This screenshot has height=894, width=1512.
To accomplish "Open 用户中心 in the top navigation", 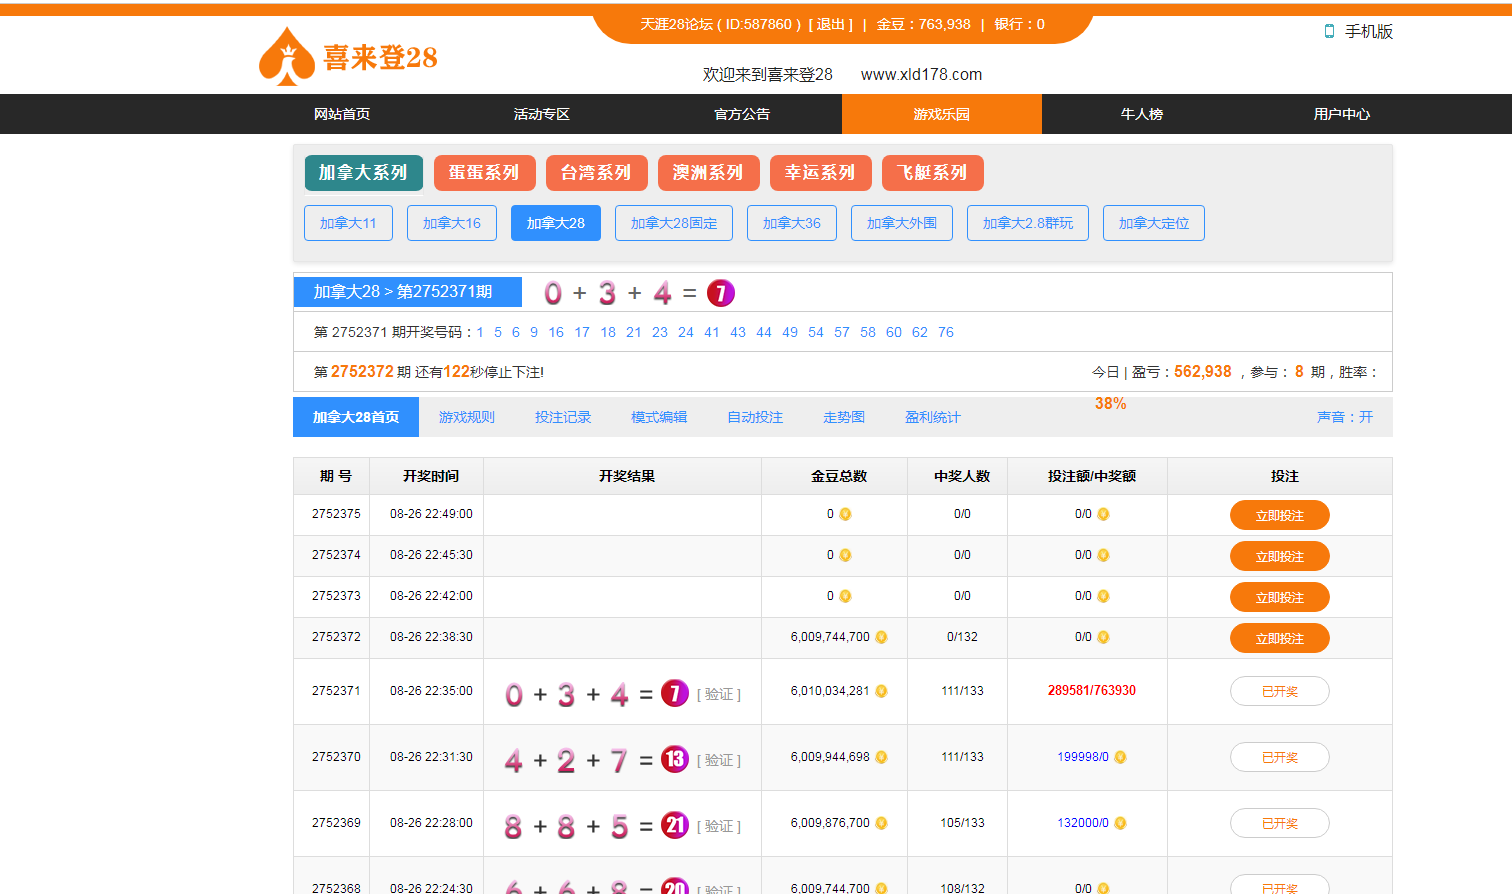I will (x=1341, y=114).
